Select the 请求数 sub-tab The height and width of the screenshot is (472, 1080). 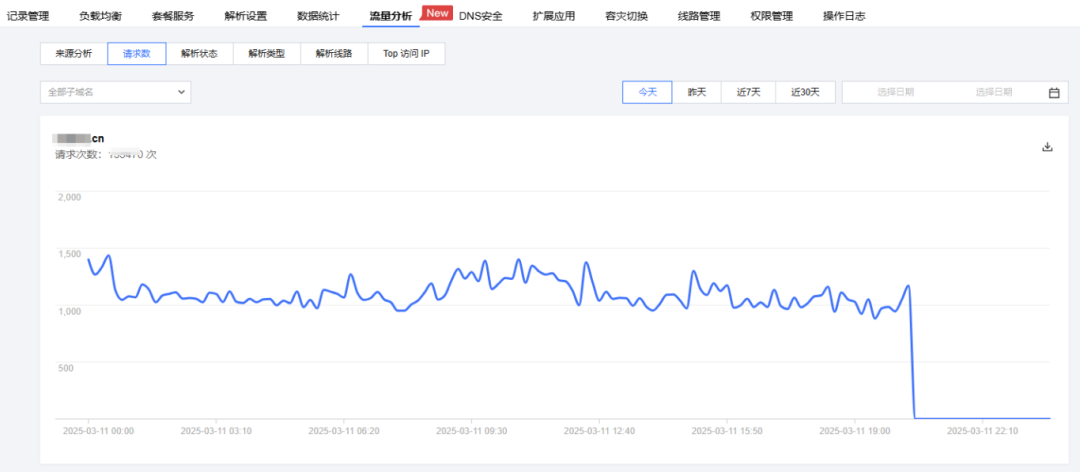[x=136, y=54]
